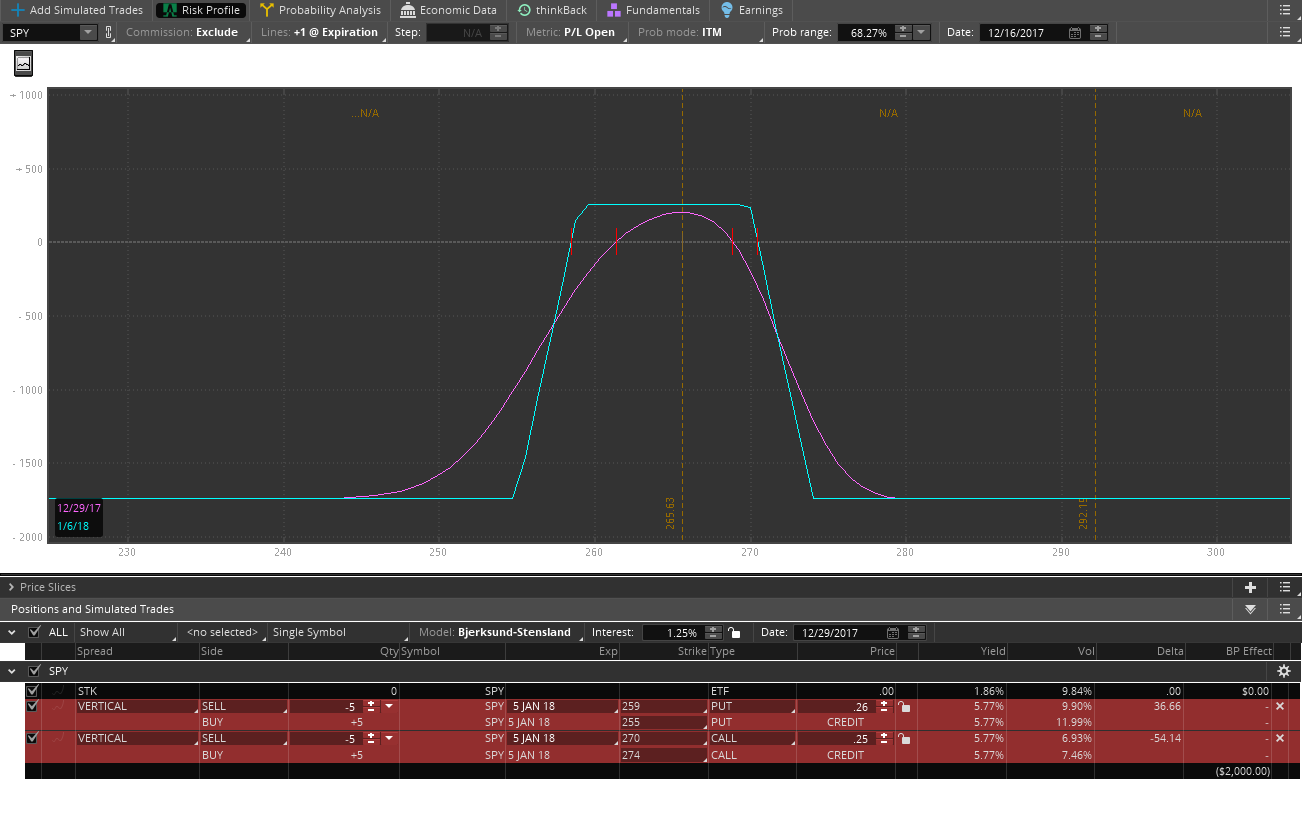Uncheck the STK row checkbox

[x=32, y=690]
